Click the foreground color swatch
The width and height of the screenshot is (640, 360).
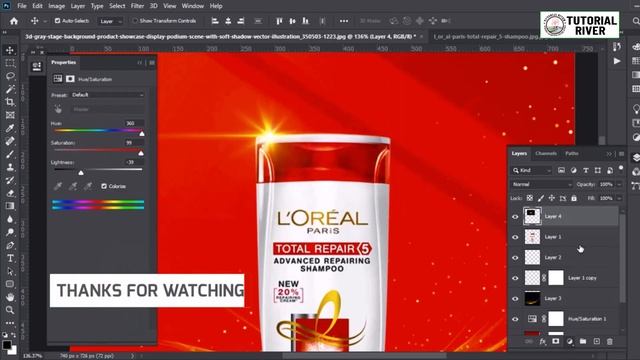click(x=7, y=345)
